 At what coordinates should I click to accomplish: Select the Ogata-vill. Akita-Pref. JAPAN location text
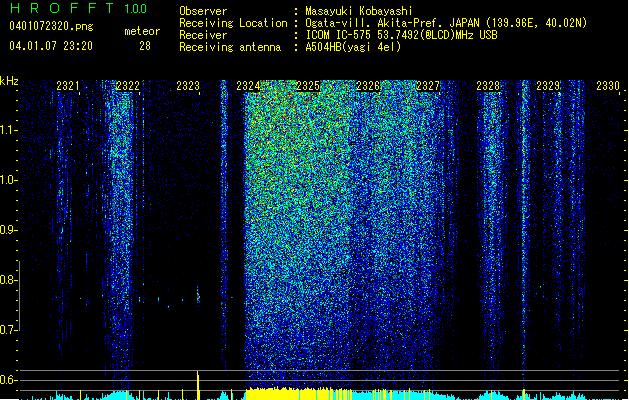click(446, 23)
